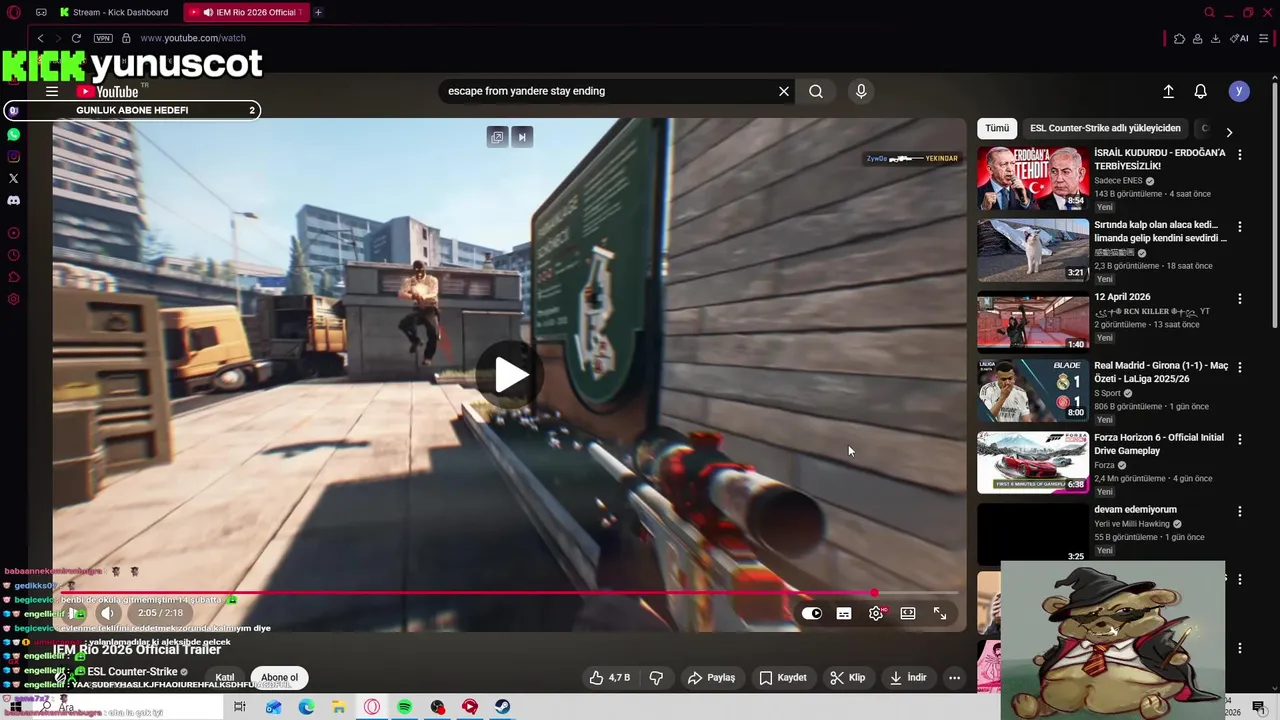Enter fullscreen in the video player
1280x720 pixels.
coord(940,613)
